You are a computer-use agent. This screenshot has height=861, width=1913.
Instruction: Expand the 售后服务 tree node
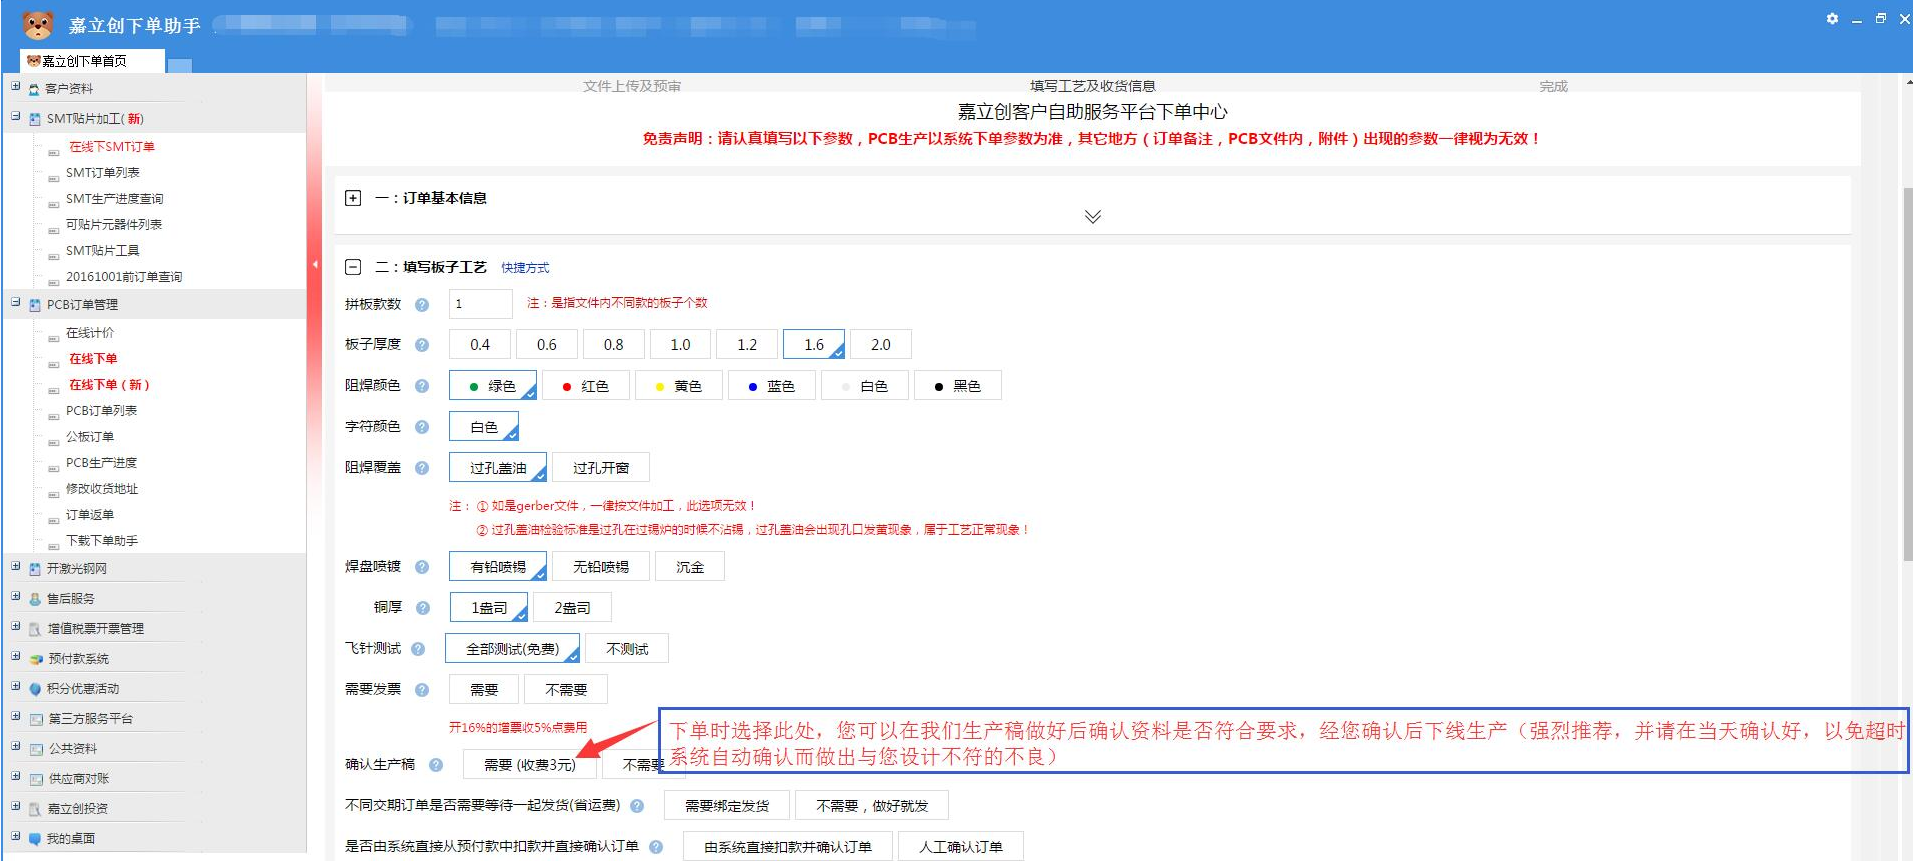click(x=15, y=596)
